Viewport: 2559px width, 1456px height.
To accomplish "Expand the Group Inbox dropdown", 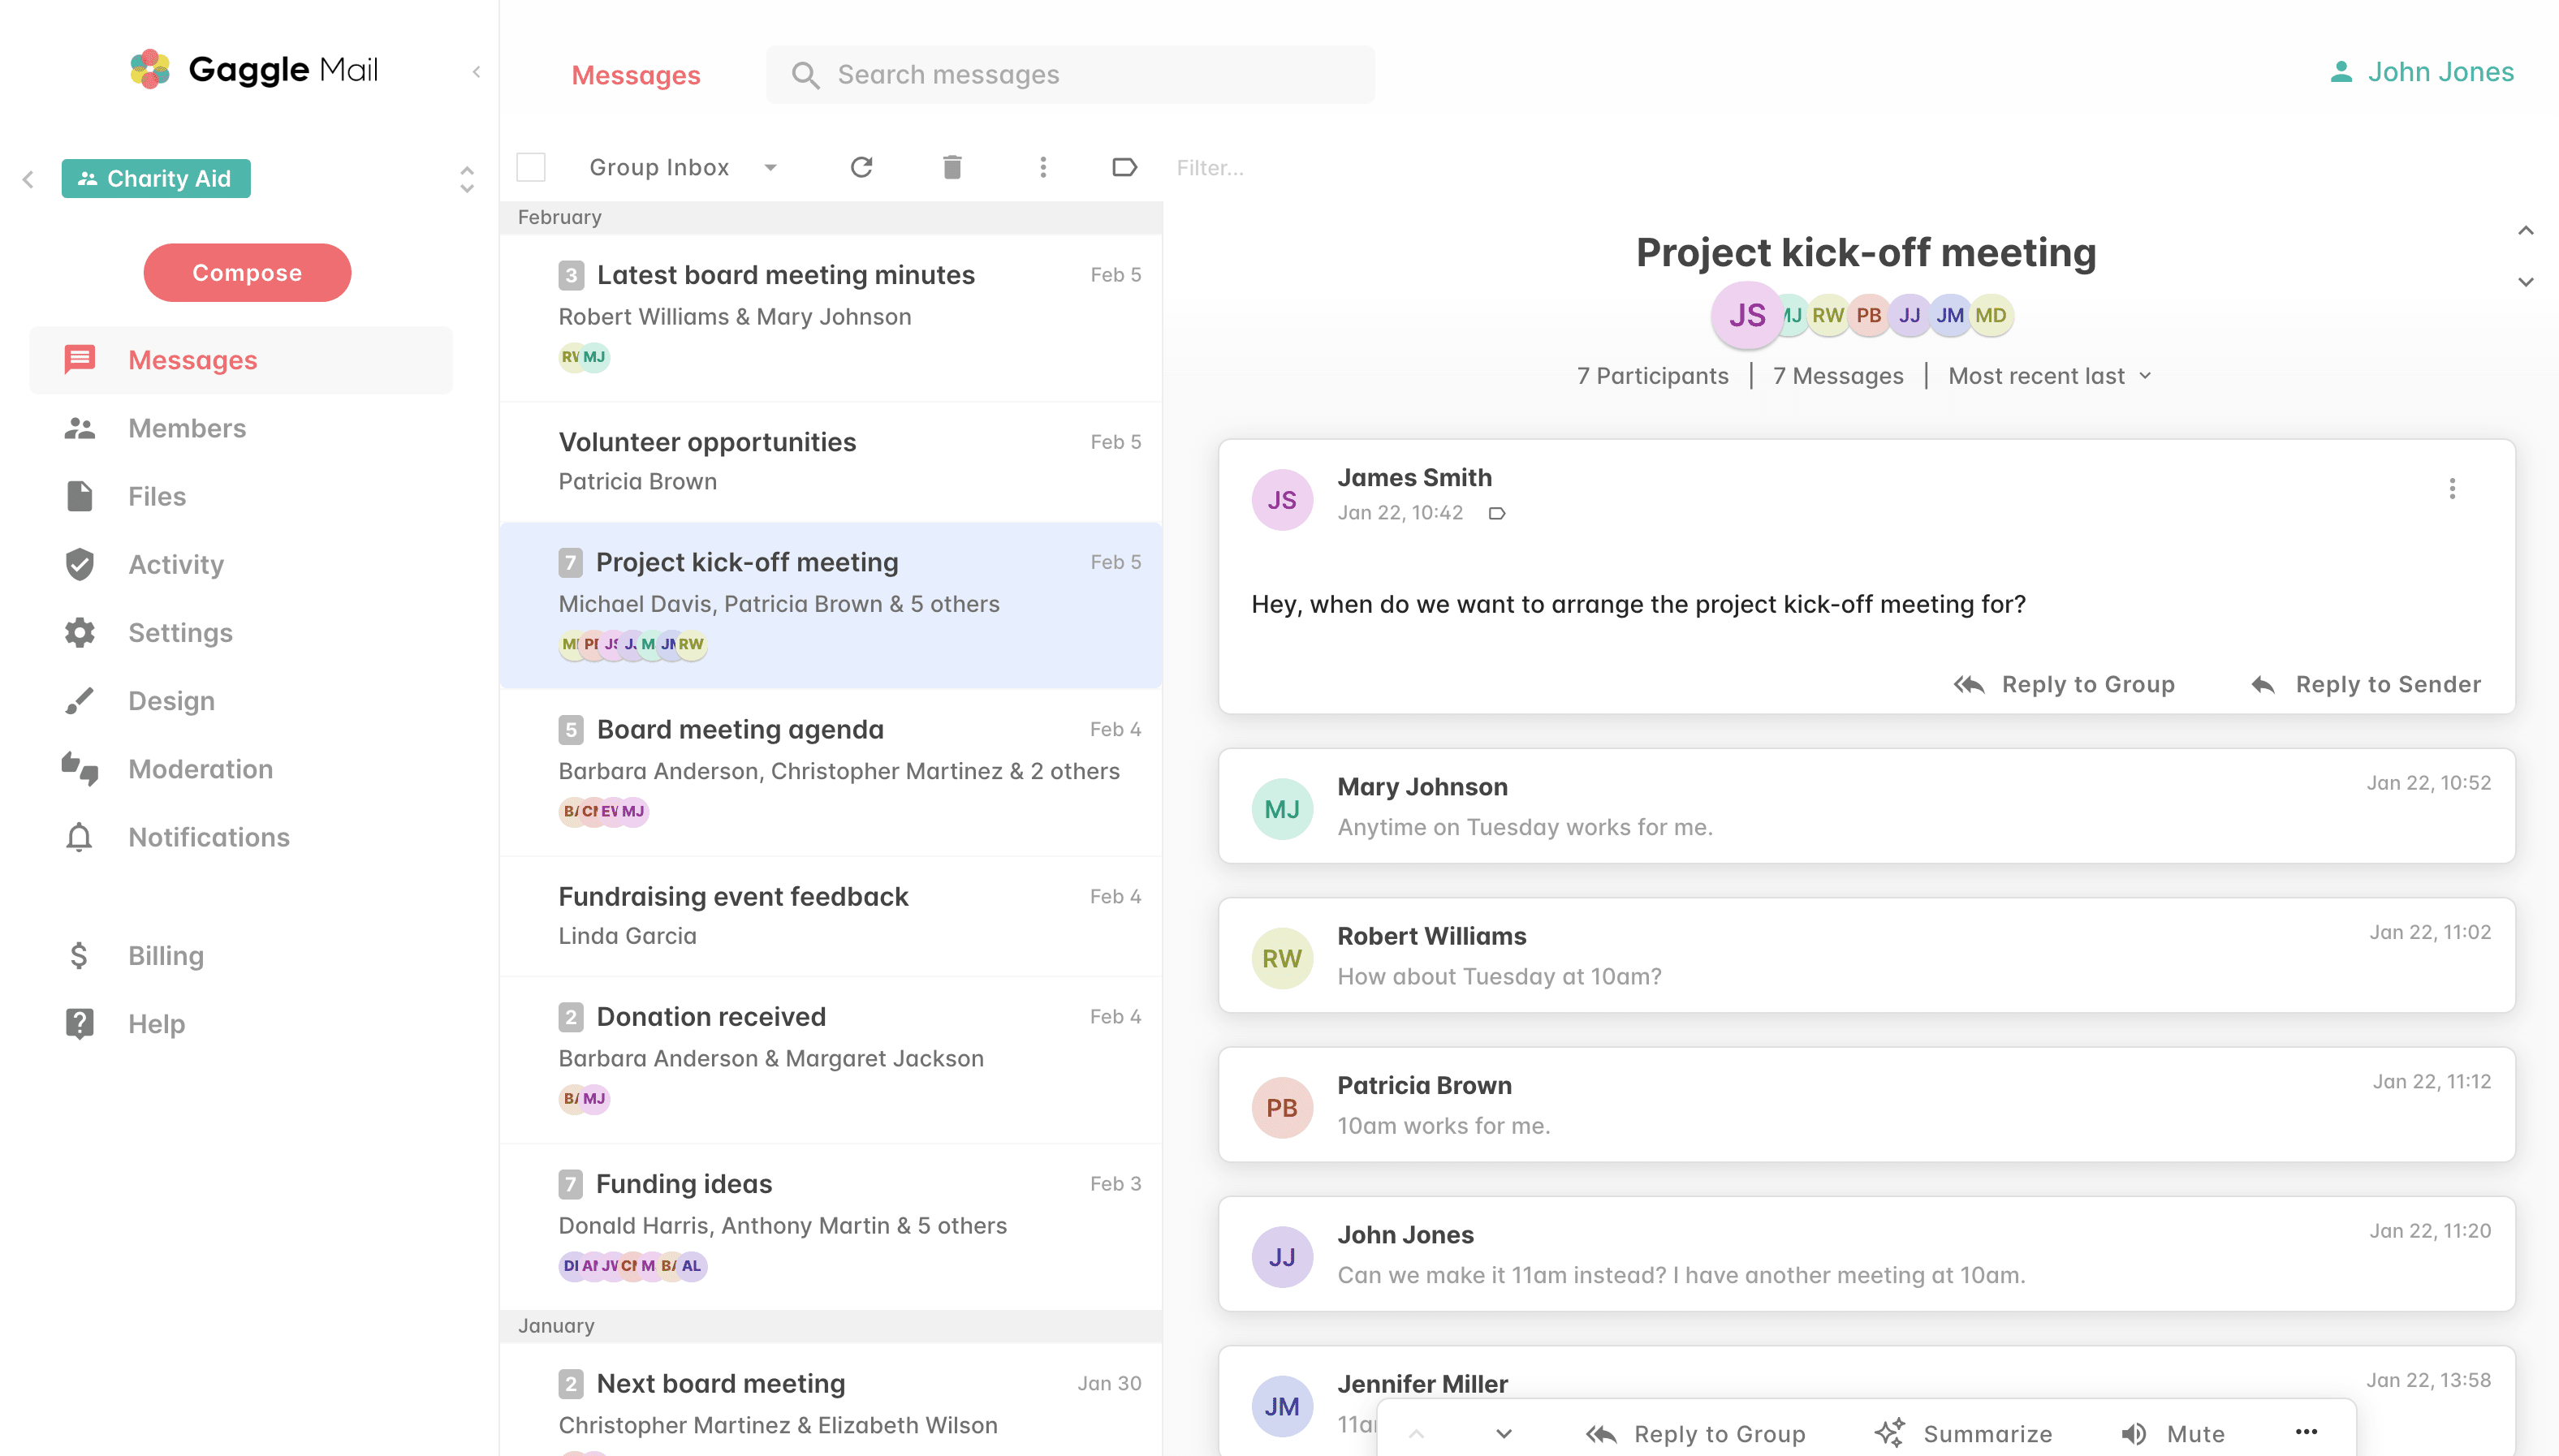I will click(768, 167).
